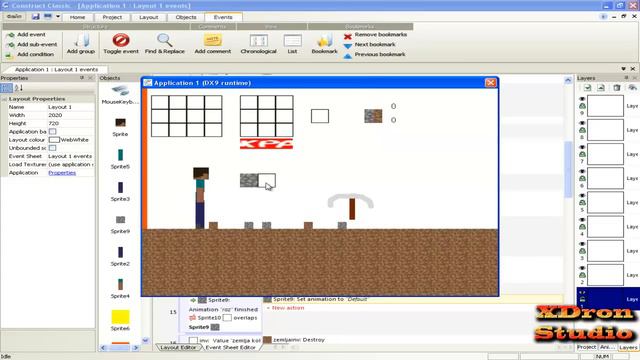This screenshot has width=640, height=360.
Task: Go to Next bookmark
Action: [x=375, y=44]
